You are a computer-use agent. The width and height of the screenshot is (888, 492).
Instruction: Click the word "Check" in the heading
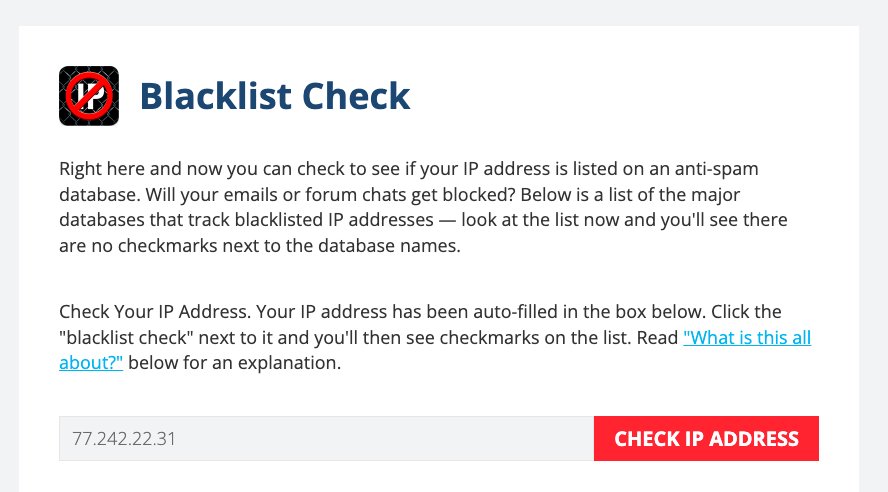pos(356,96)
